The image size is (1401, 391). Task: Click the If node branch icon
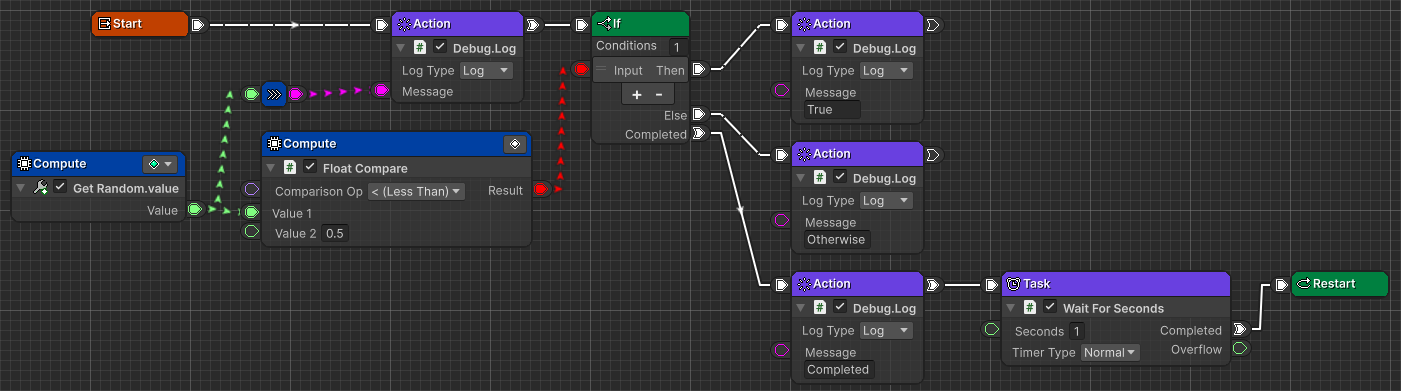(604, 24)
